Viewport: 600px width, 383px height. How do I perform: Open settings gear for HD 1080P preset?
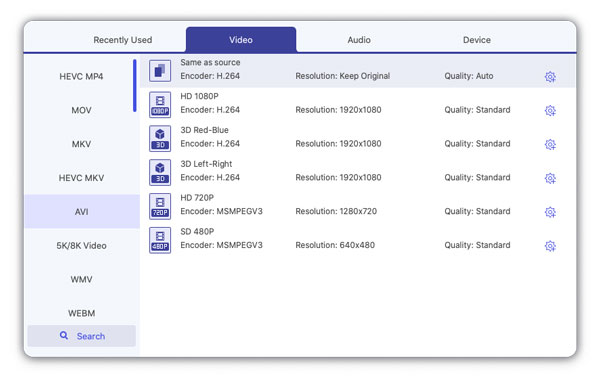point(550,111)
